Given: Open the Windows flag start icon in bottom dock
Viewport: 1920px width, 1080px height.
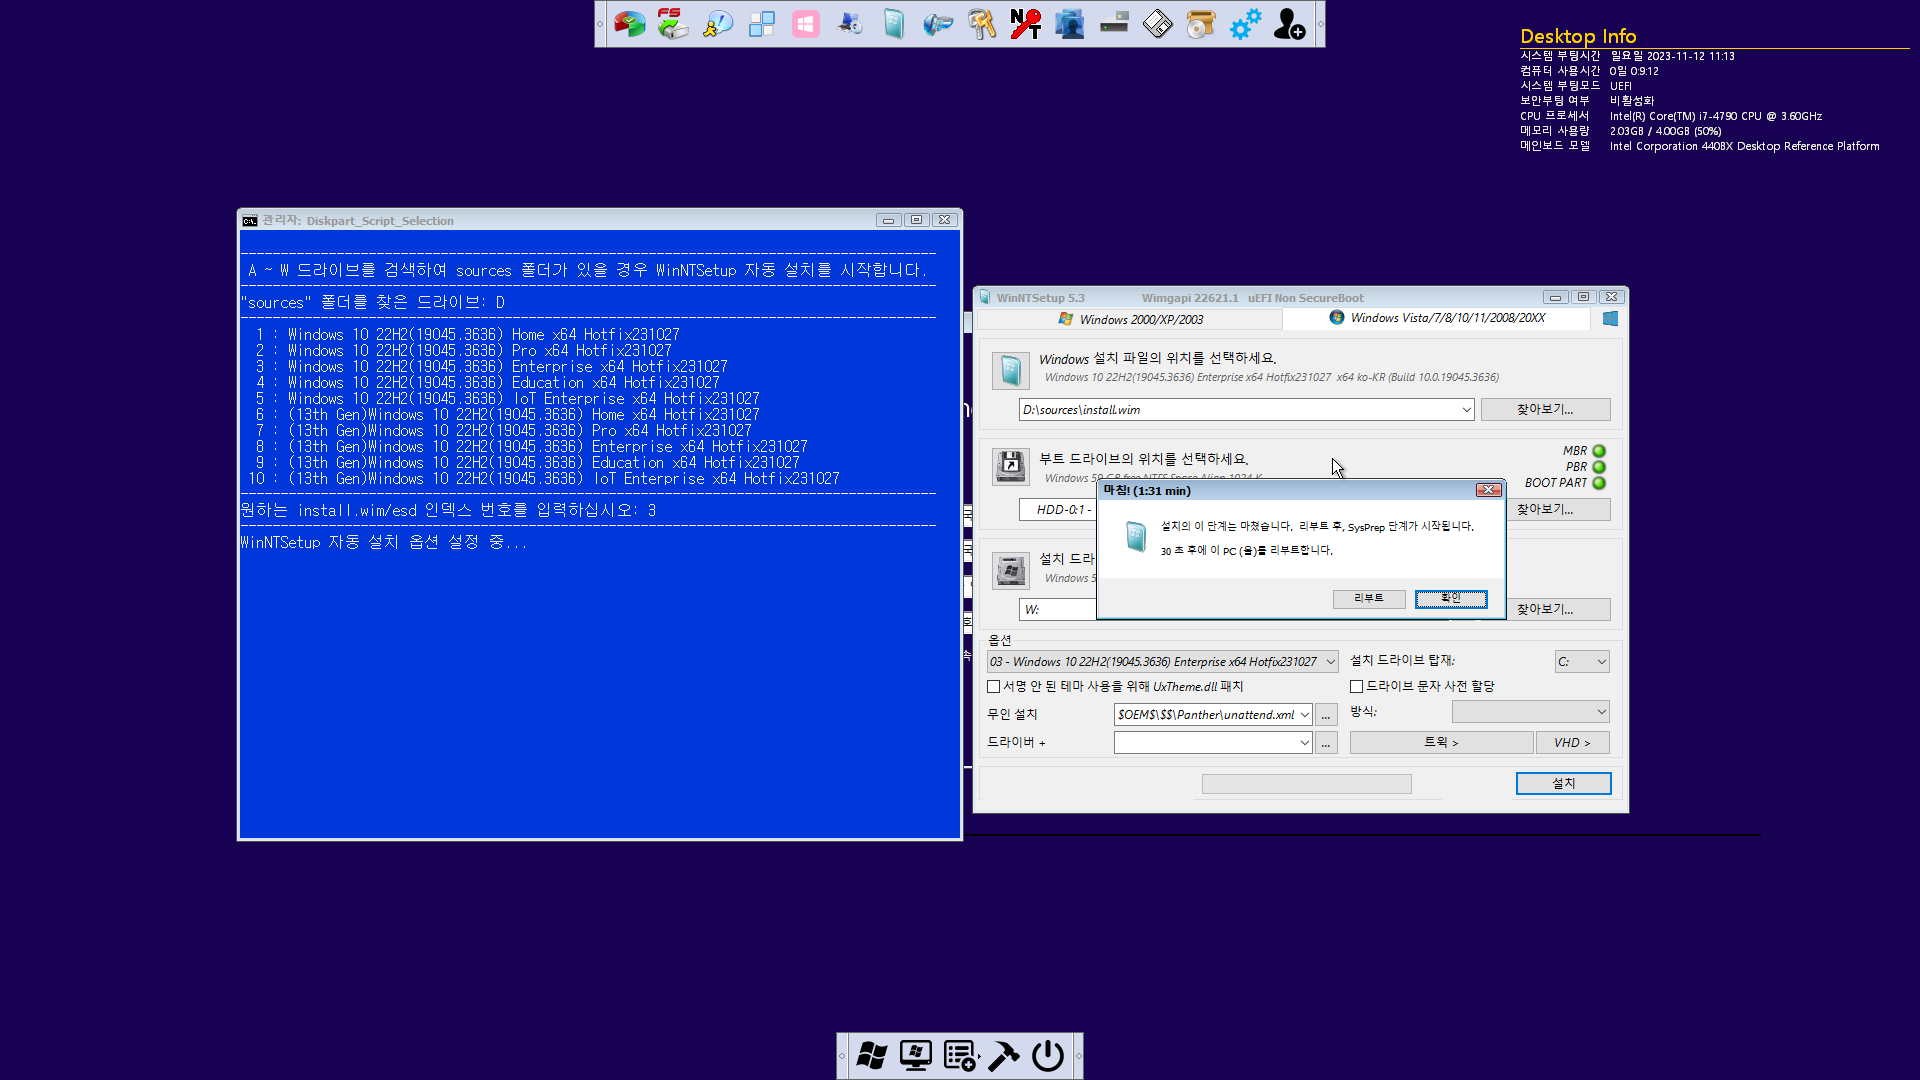Looking at the screenshot, I should coord(872,1056).
